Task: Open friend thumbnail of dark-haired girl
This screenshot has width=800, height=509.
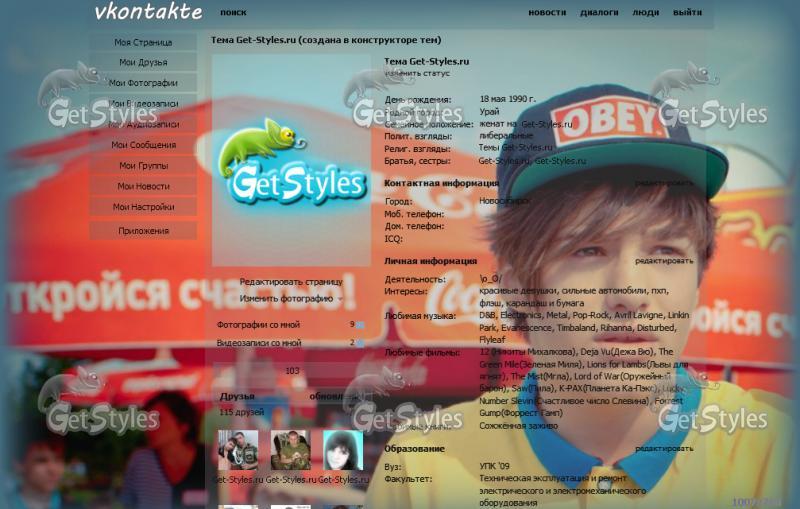Action: (343, 450)
